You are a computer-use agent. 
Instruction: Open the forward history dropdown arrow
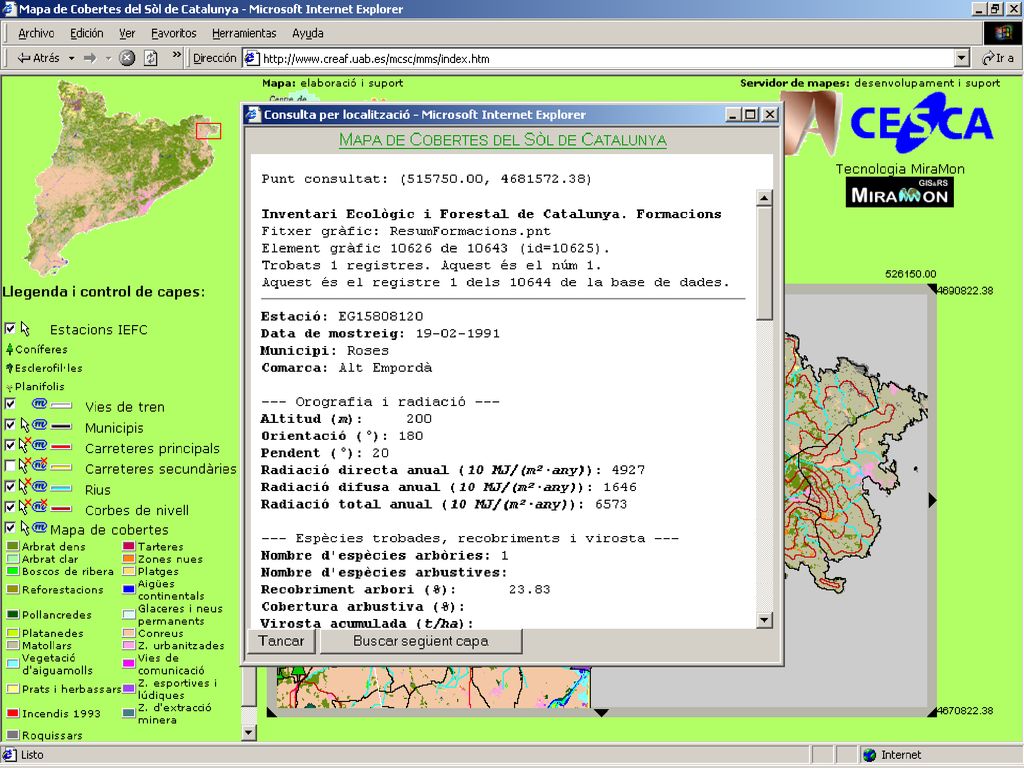point(108,58)
